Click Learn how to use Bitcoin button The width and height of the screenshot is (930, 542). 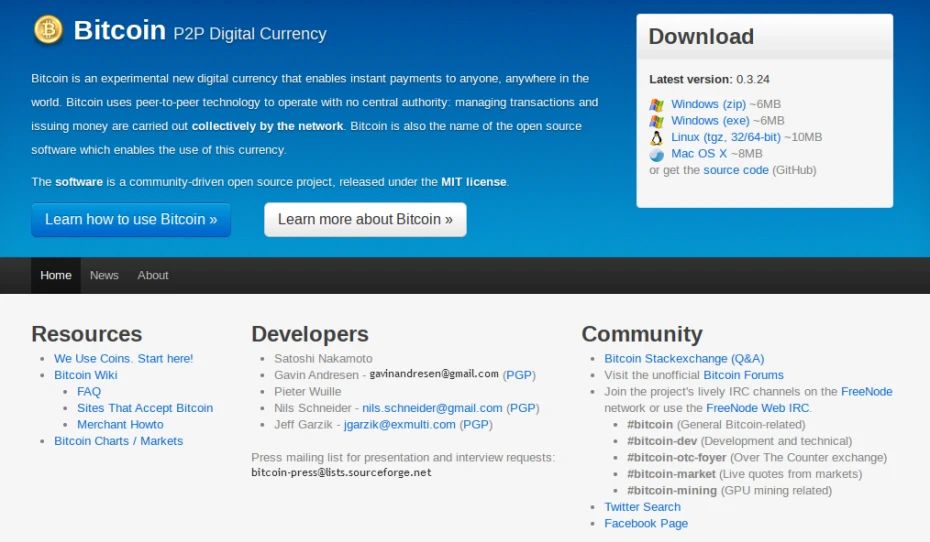coord(131,219)
